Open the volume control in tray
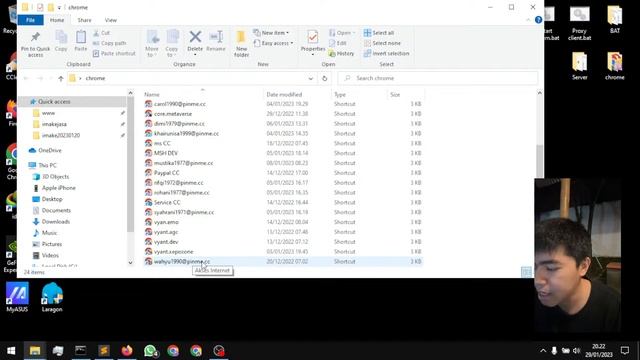Viewport: 640px width, 360px height. coord(577,351)
